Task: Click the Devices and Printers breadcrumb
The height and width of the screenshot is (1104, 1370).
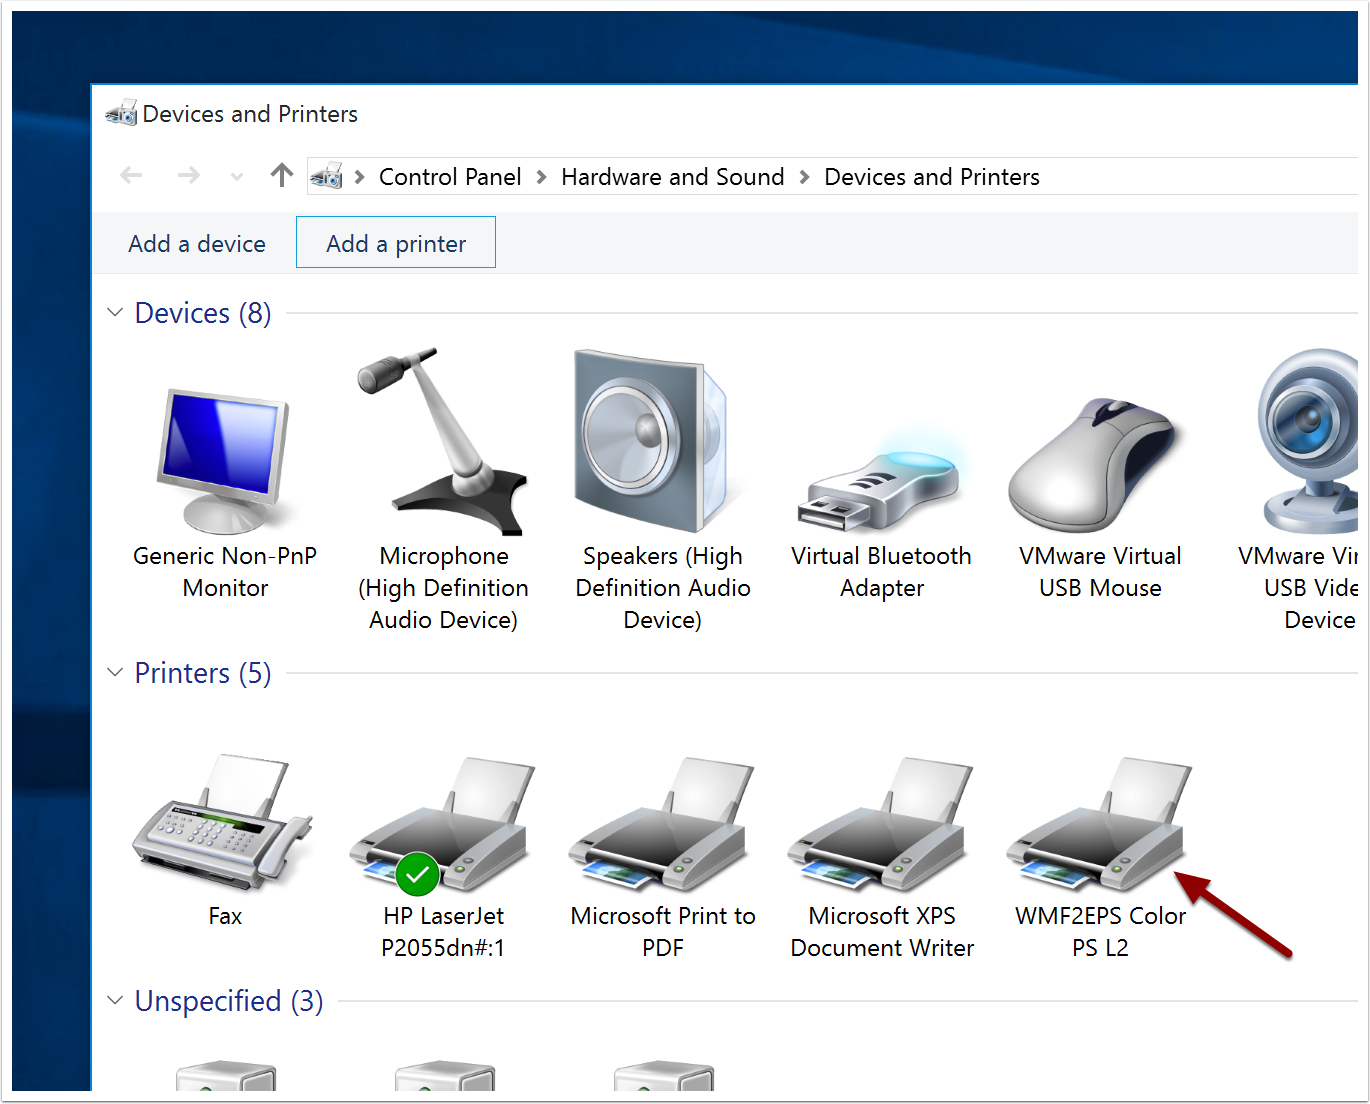Action: tap(932, 177)
